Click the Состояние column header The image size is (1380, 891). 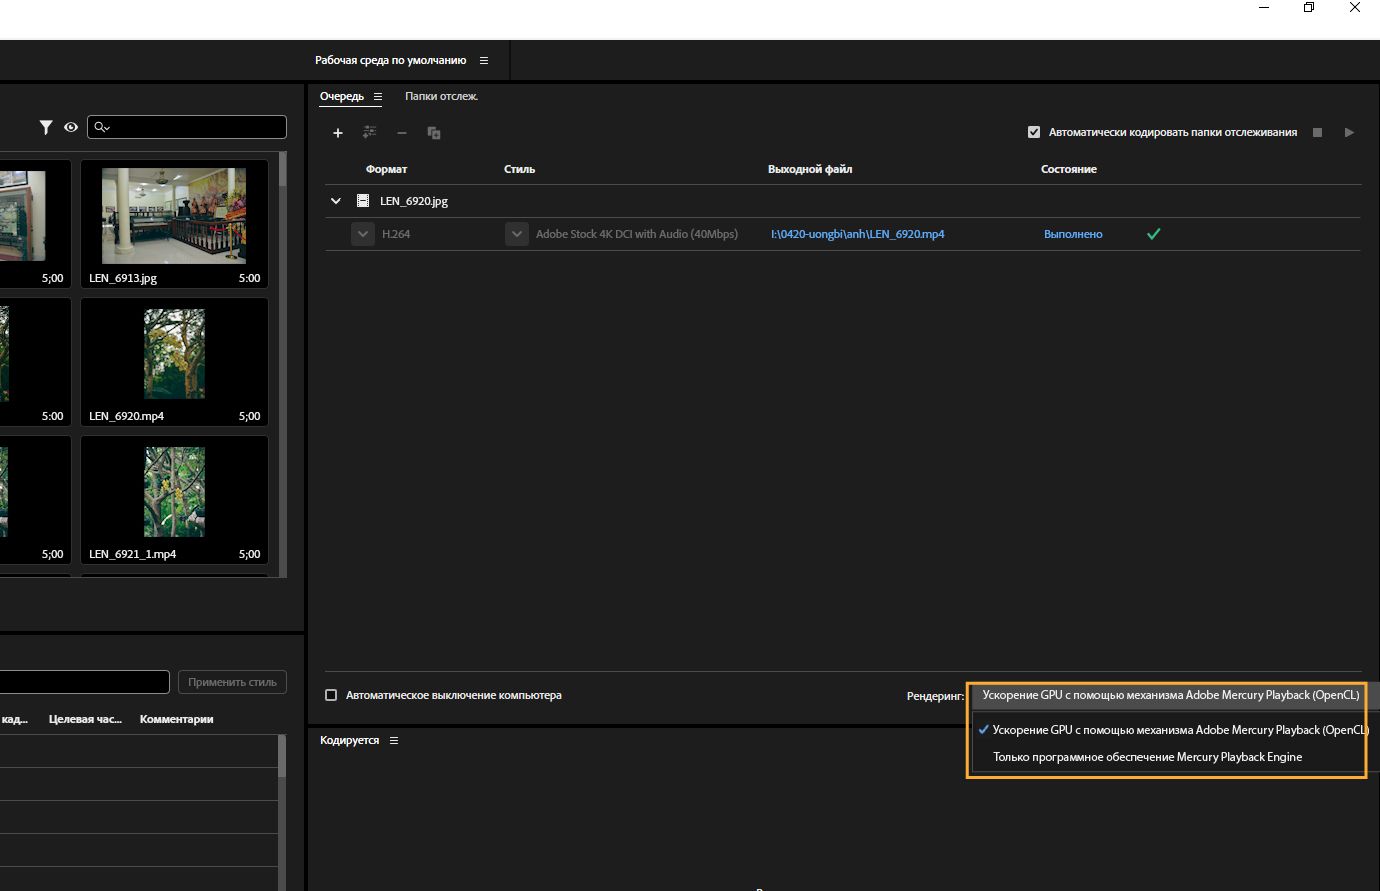pyautogui.click(x=1069, y=169)
